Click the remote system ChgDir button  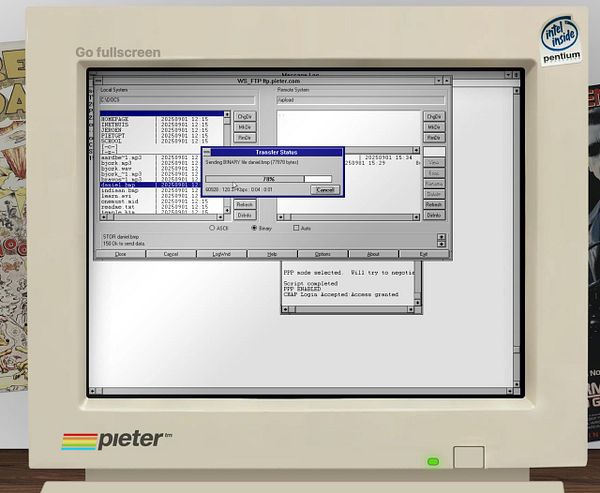click(434, 116)
